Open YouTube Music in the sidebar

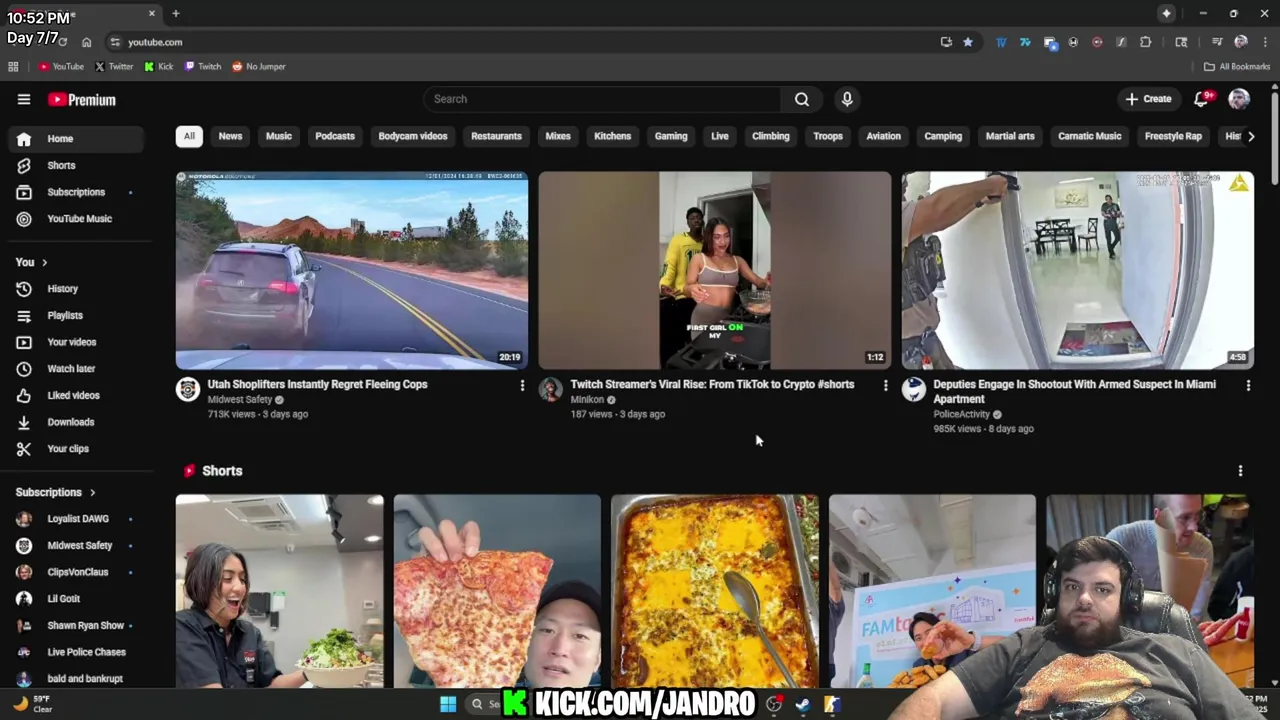click(x=76, y=219)
